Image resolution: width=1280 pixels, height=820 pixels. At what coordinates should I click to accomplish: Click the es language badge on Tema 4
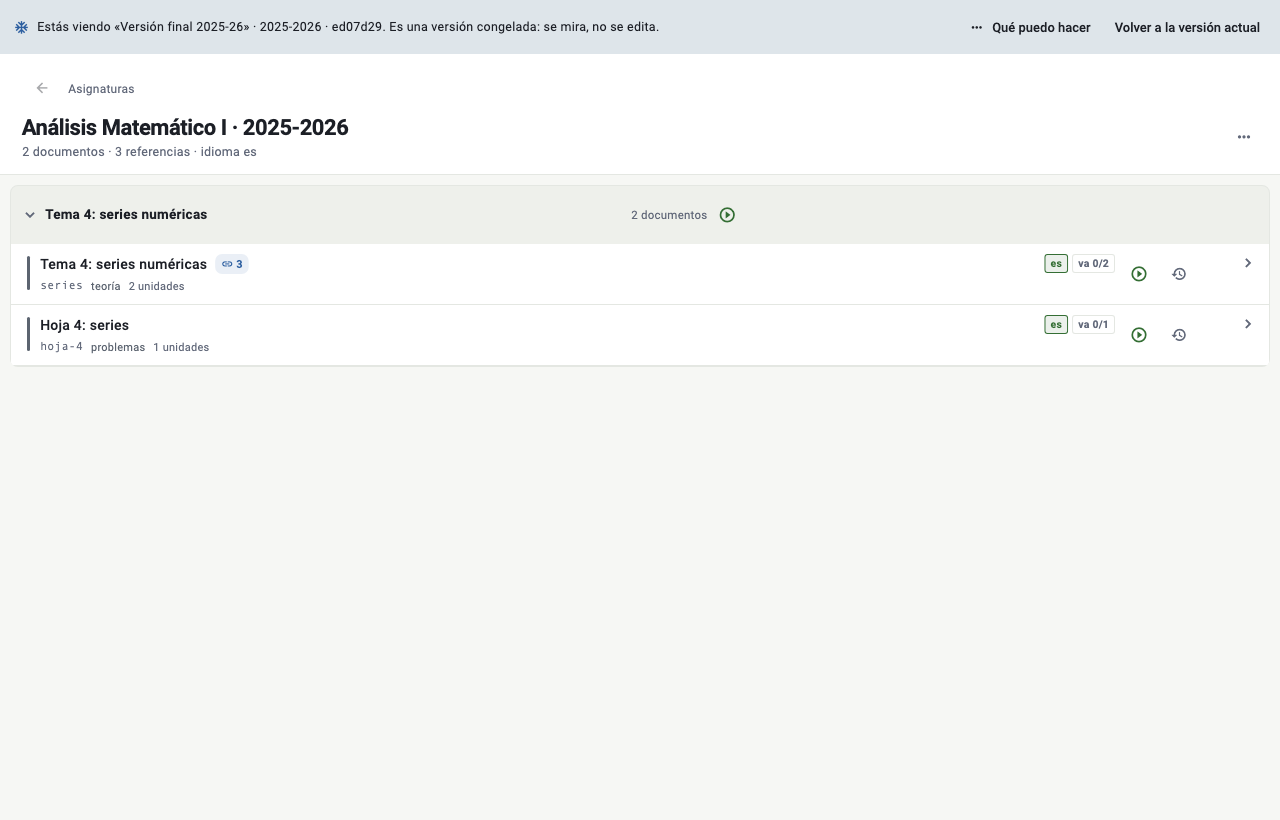point(1056,264)
